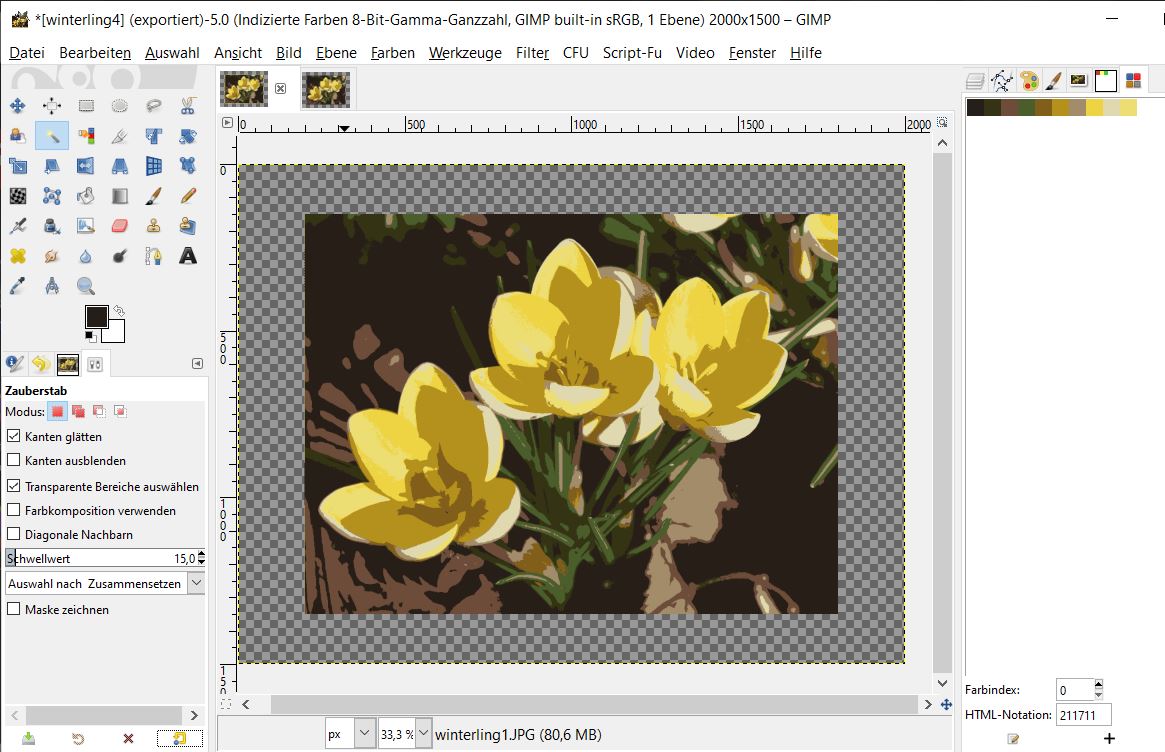Select the Smudge tool
The image size is (1165, 752).
click(x=51, y=256)
